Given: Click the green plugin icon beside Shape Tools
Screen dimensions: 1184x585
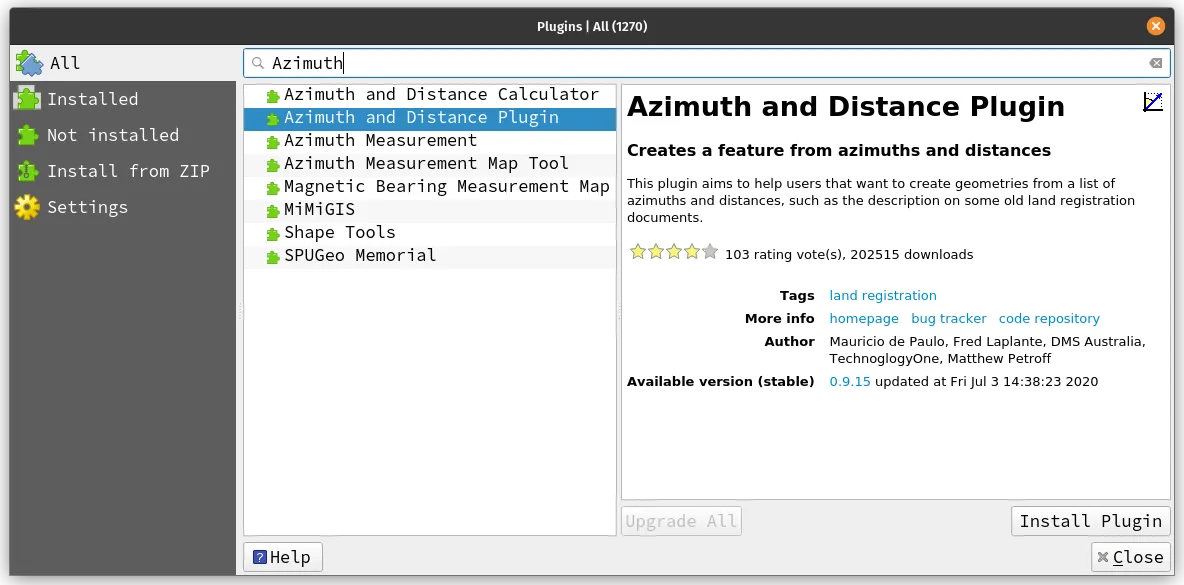Looking at the screenshot, I should pyautogui.click(x=271, y=232).
